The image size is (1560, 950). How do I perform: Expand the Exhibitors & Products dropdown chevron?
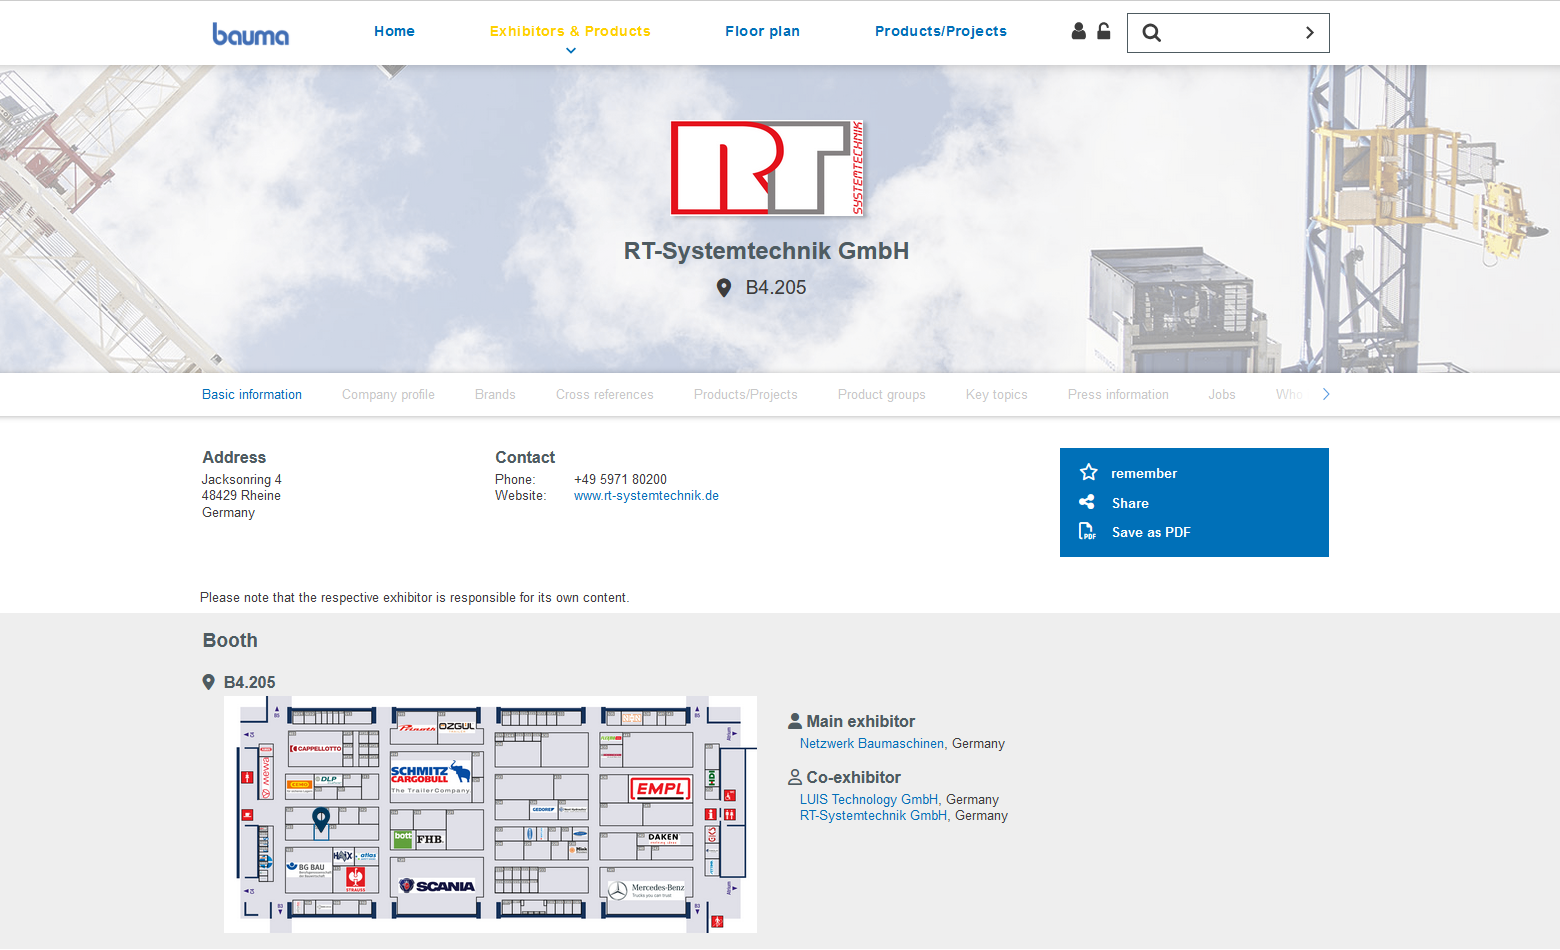[571, 50]
